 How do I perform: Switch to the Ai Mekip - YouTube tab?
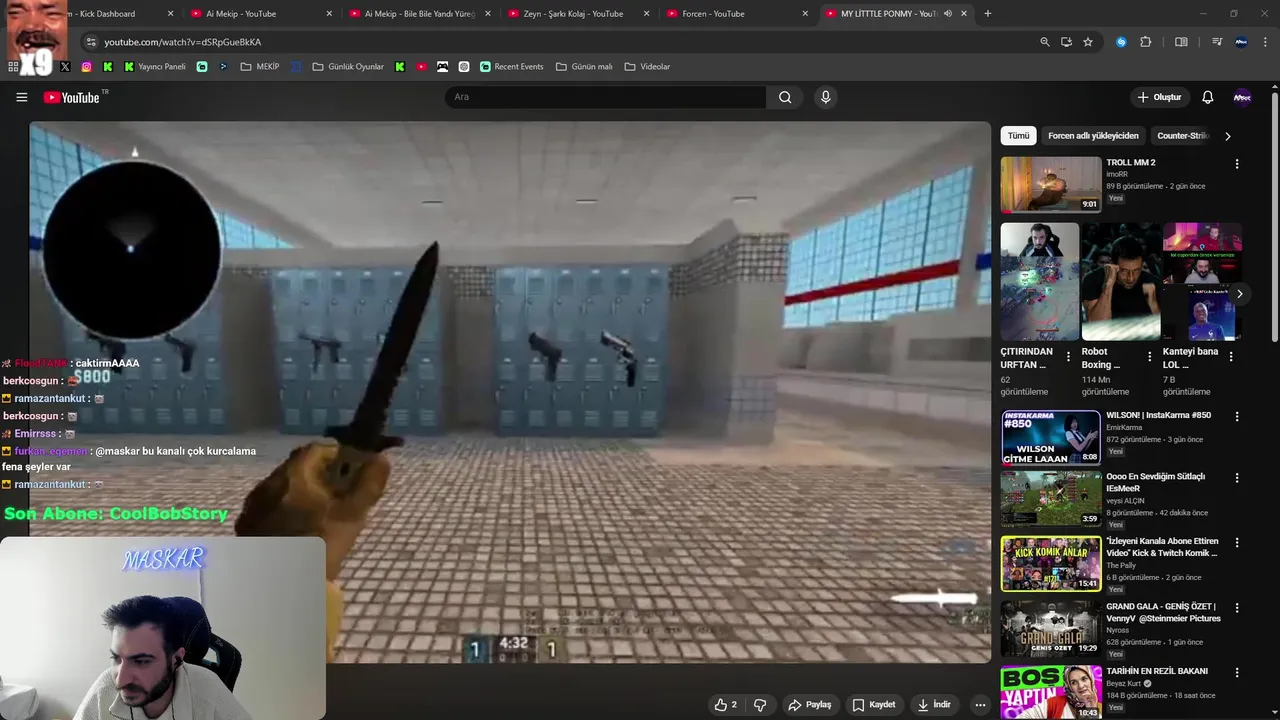(260, 14)
